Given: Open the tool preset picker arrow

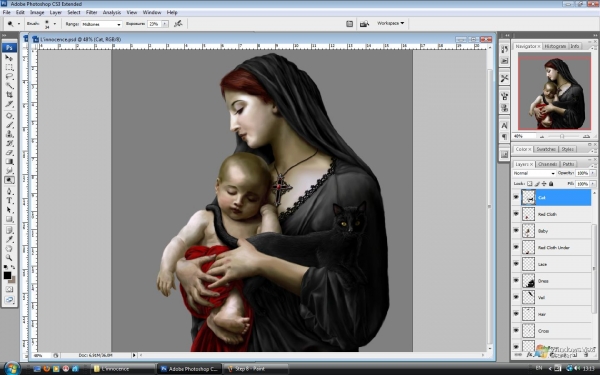Looking at the screenshot, I should pyautogui.click(x=19, y=24).
